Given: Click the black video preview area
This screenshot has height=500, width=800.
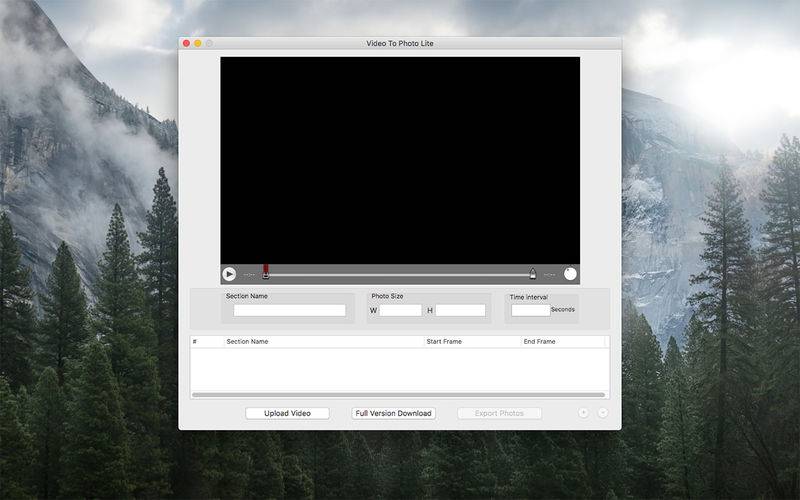Looking at the screenshot, I should tap(400, 160).
